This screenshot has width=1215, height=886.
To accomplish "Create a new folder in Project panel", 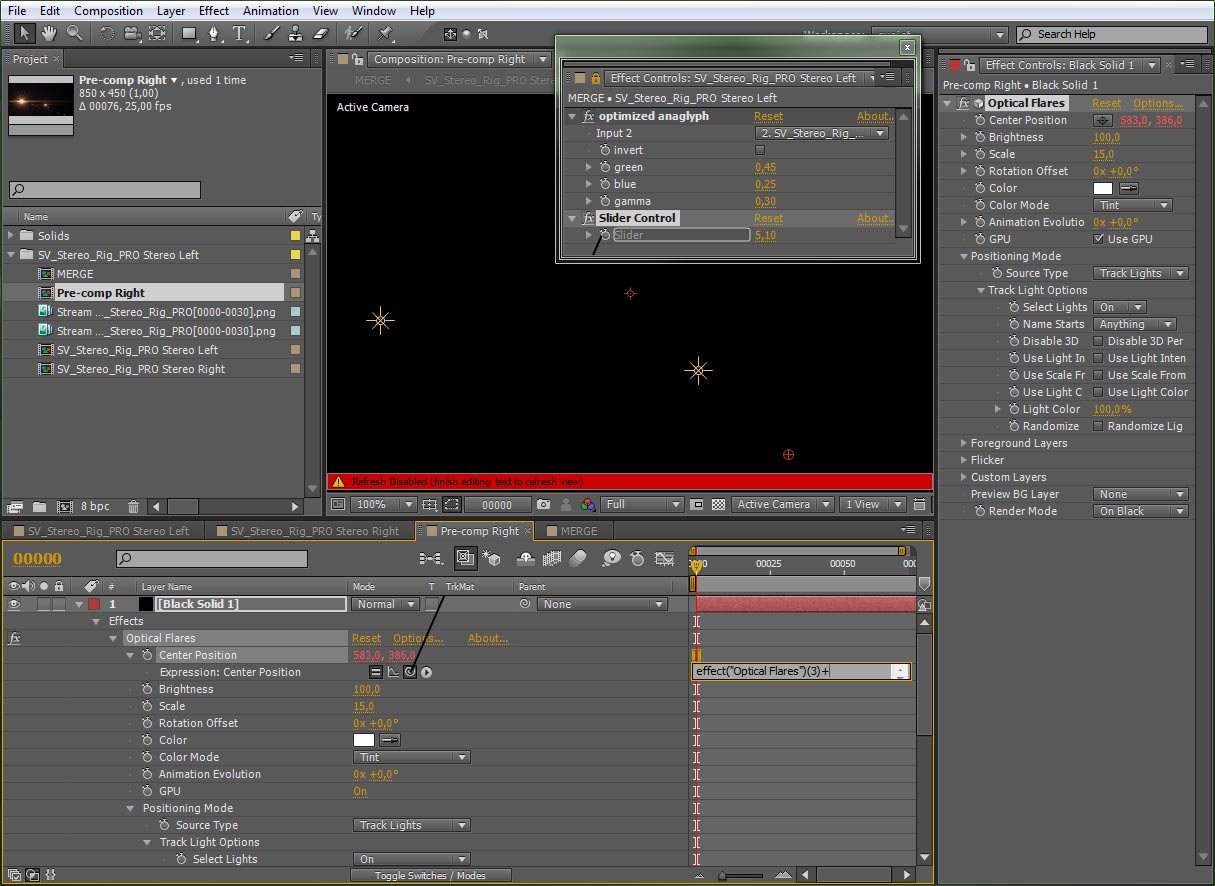I will click(x=40, y=507).
